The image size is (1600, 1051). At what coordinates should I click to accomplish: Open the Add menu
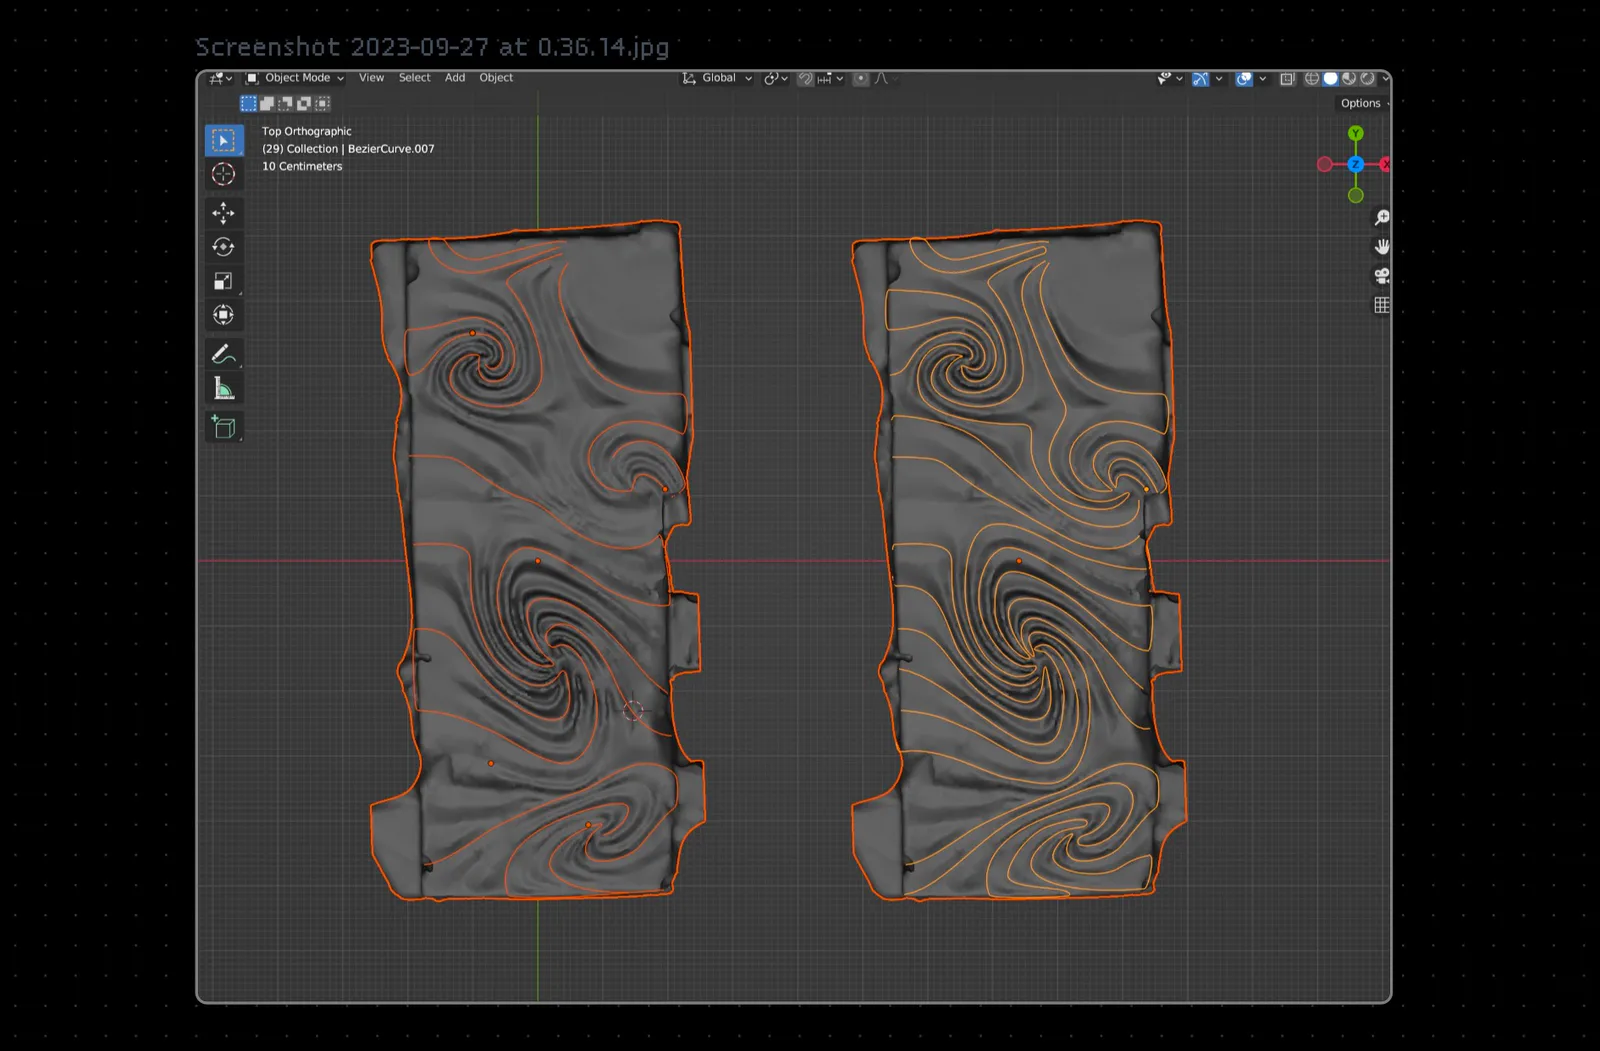click(455, 78)
